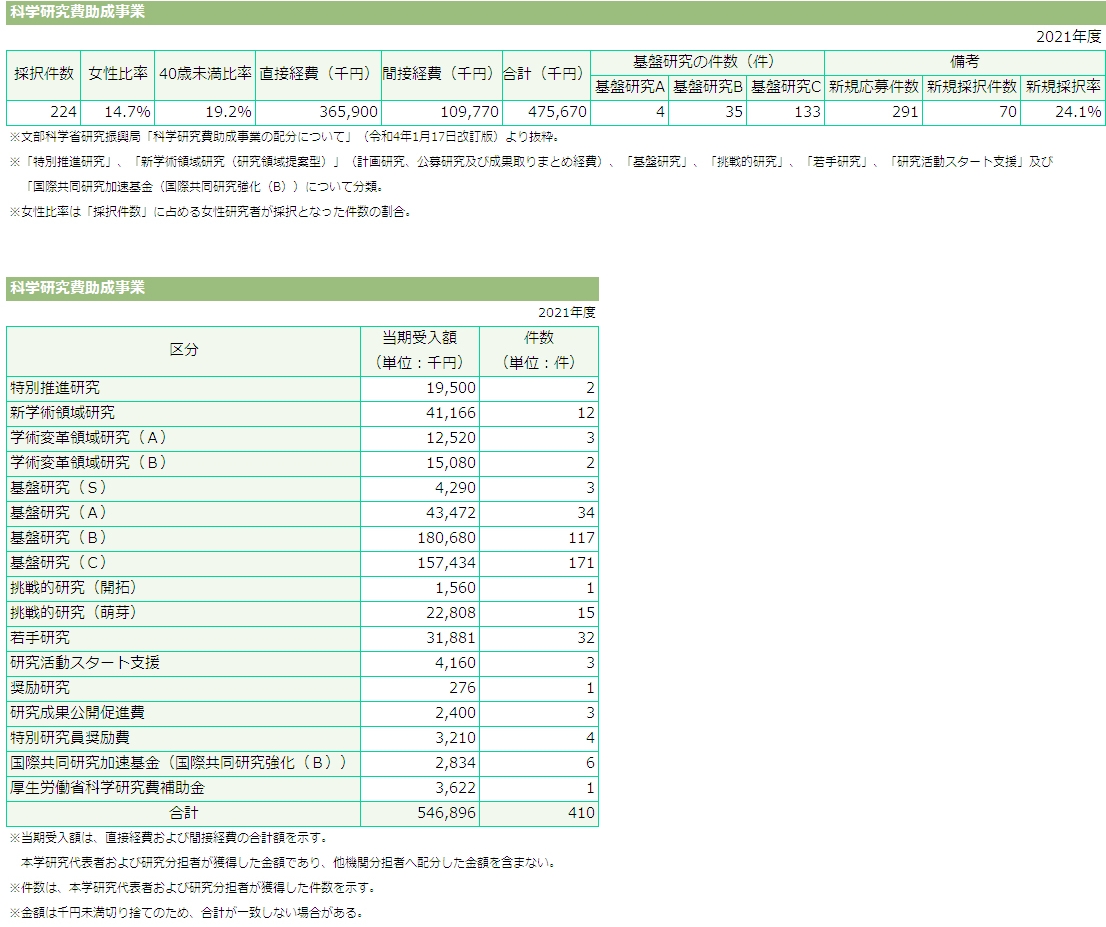Click the footnote starting ※当期受入額は

click(x=169, y=838)
